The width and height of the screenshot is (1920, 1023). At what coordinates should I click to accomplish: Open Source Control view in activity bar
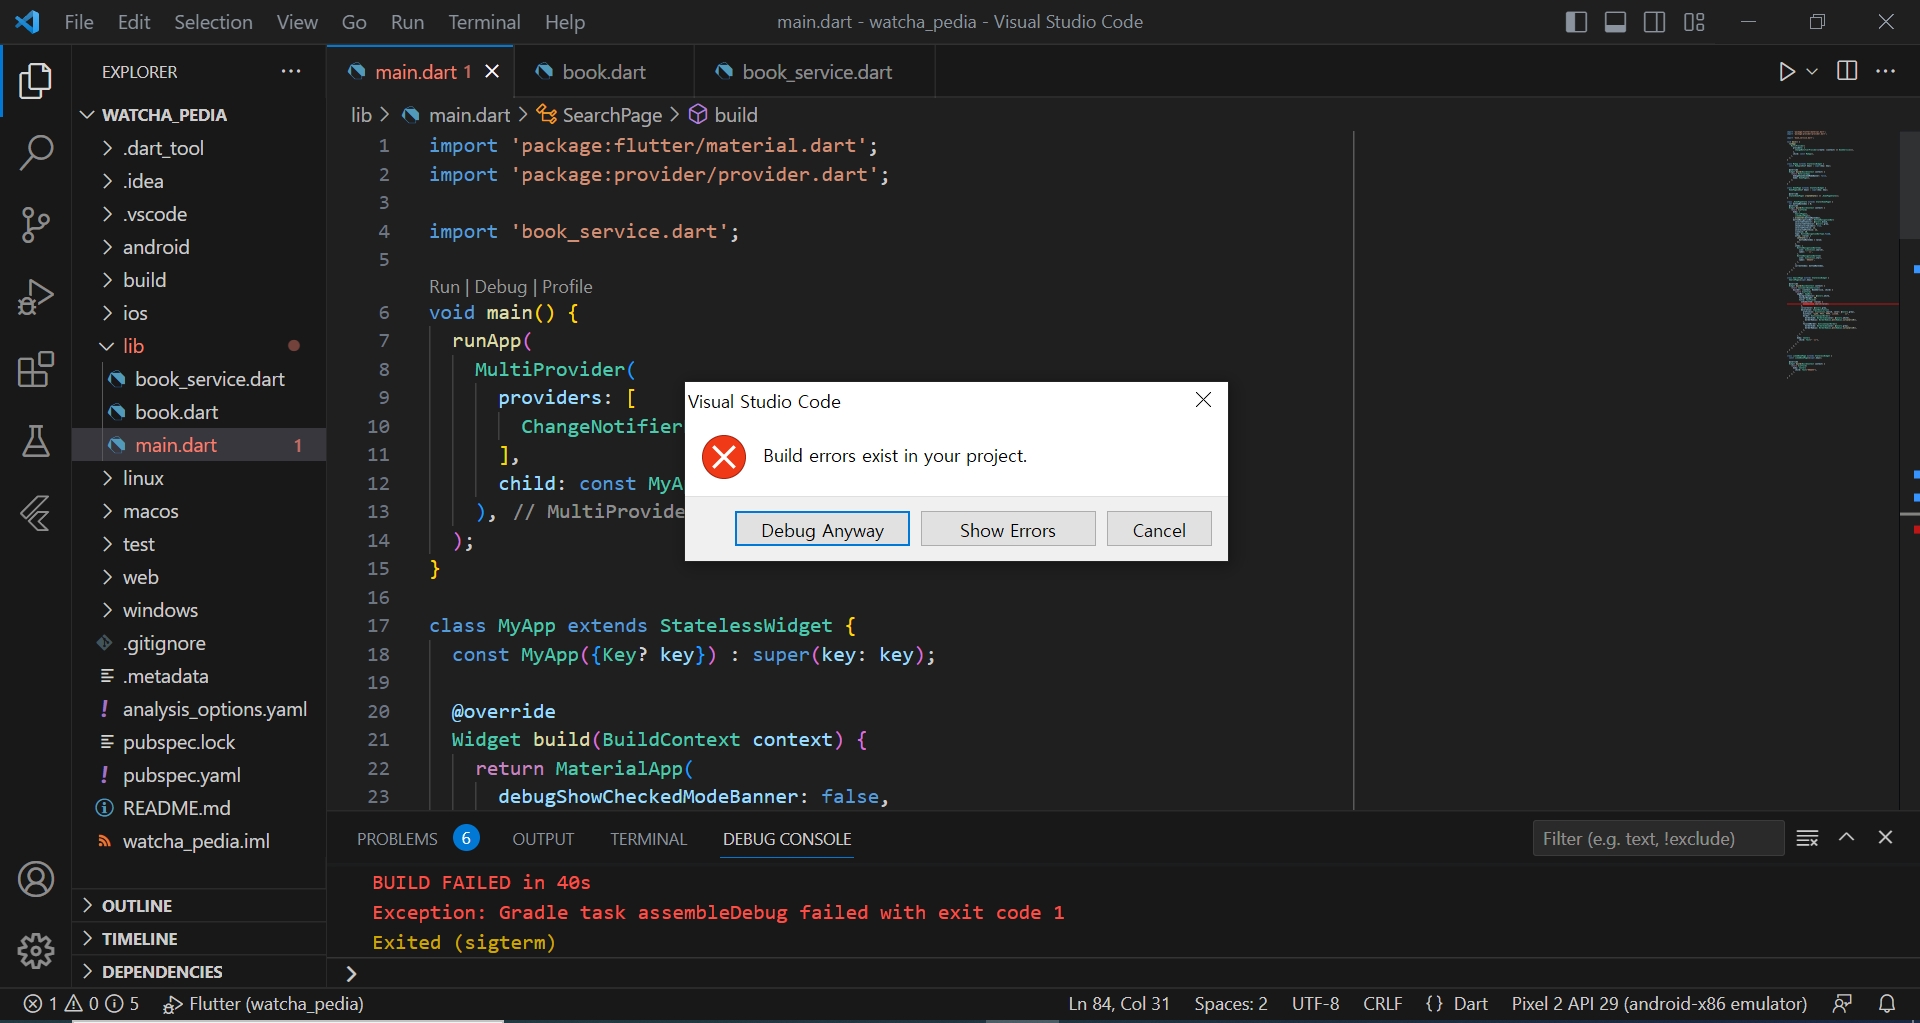coord(36,225)
